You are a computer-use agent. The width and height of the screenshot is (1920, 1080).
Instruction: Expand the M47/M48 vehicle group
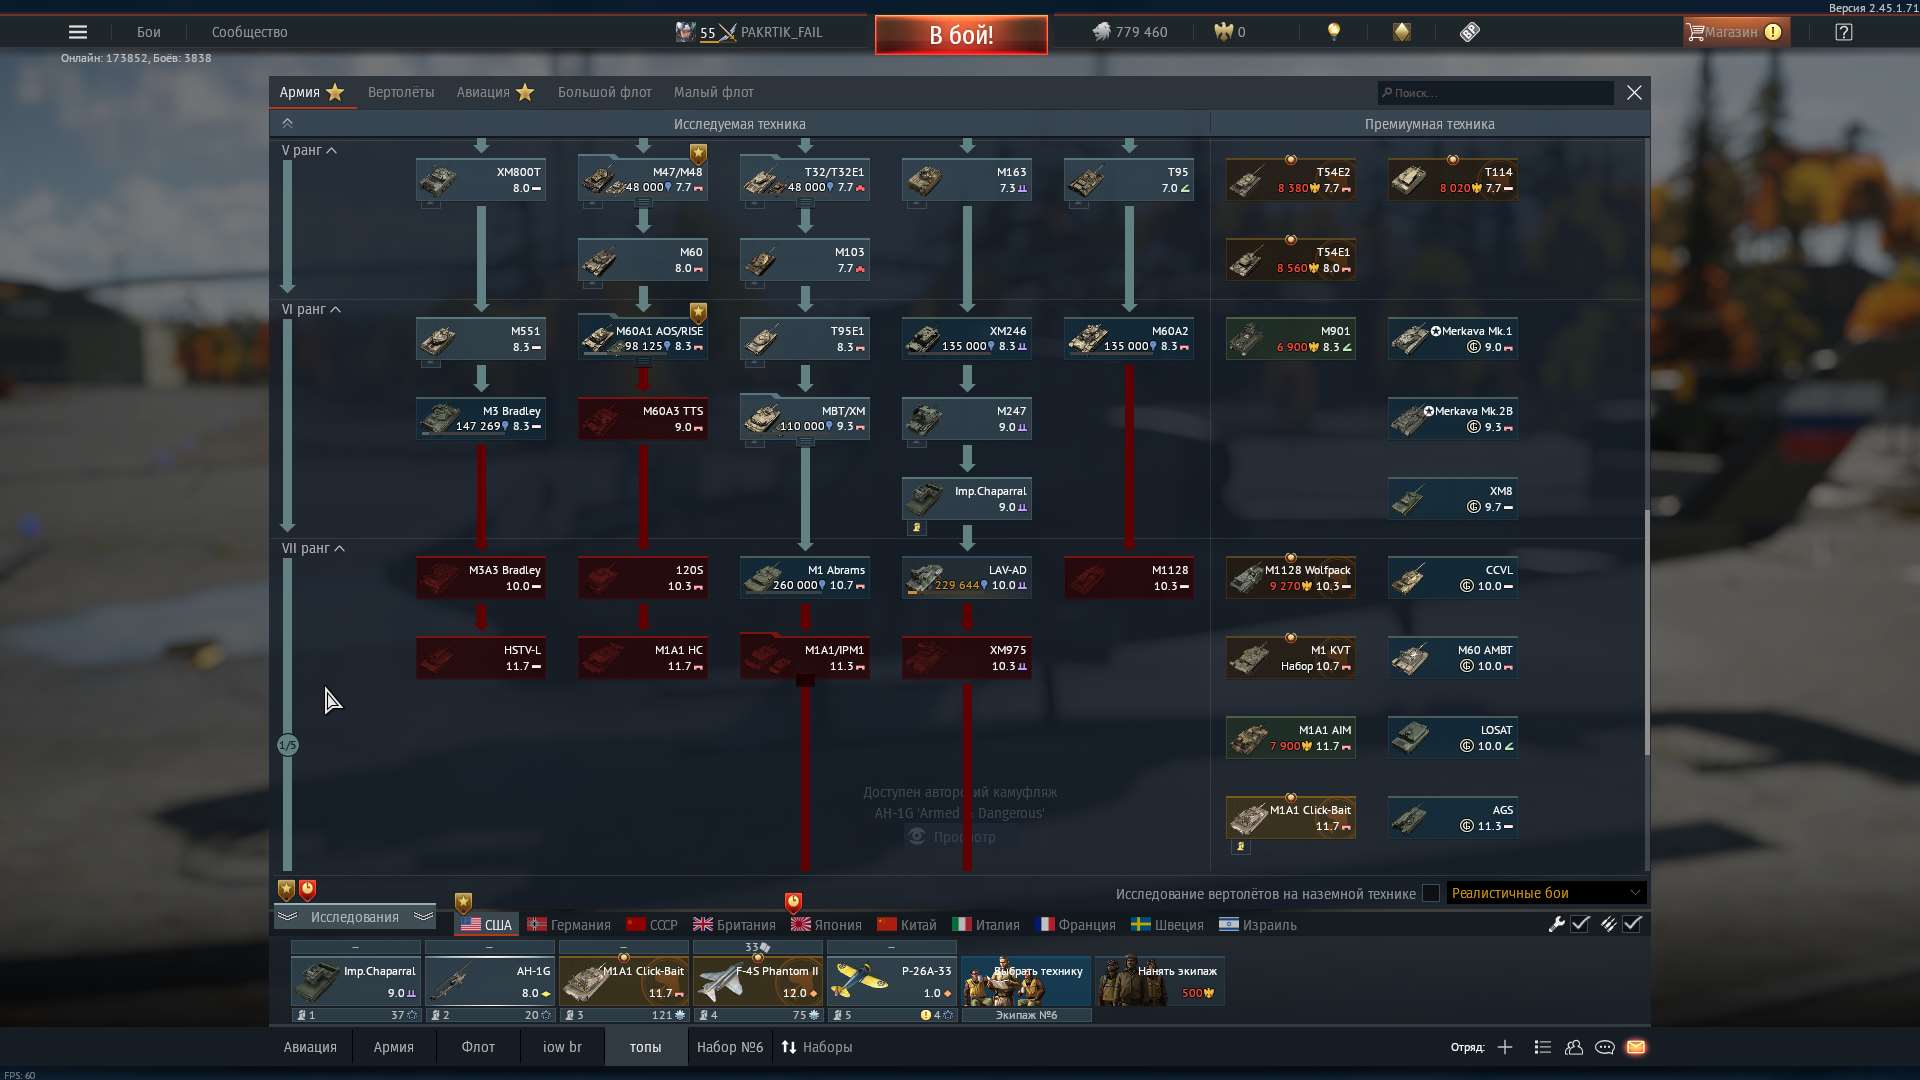pyautogui.click(x=643, y=180)
